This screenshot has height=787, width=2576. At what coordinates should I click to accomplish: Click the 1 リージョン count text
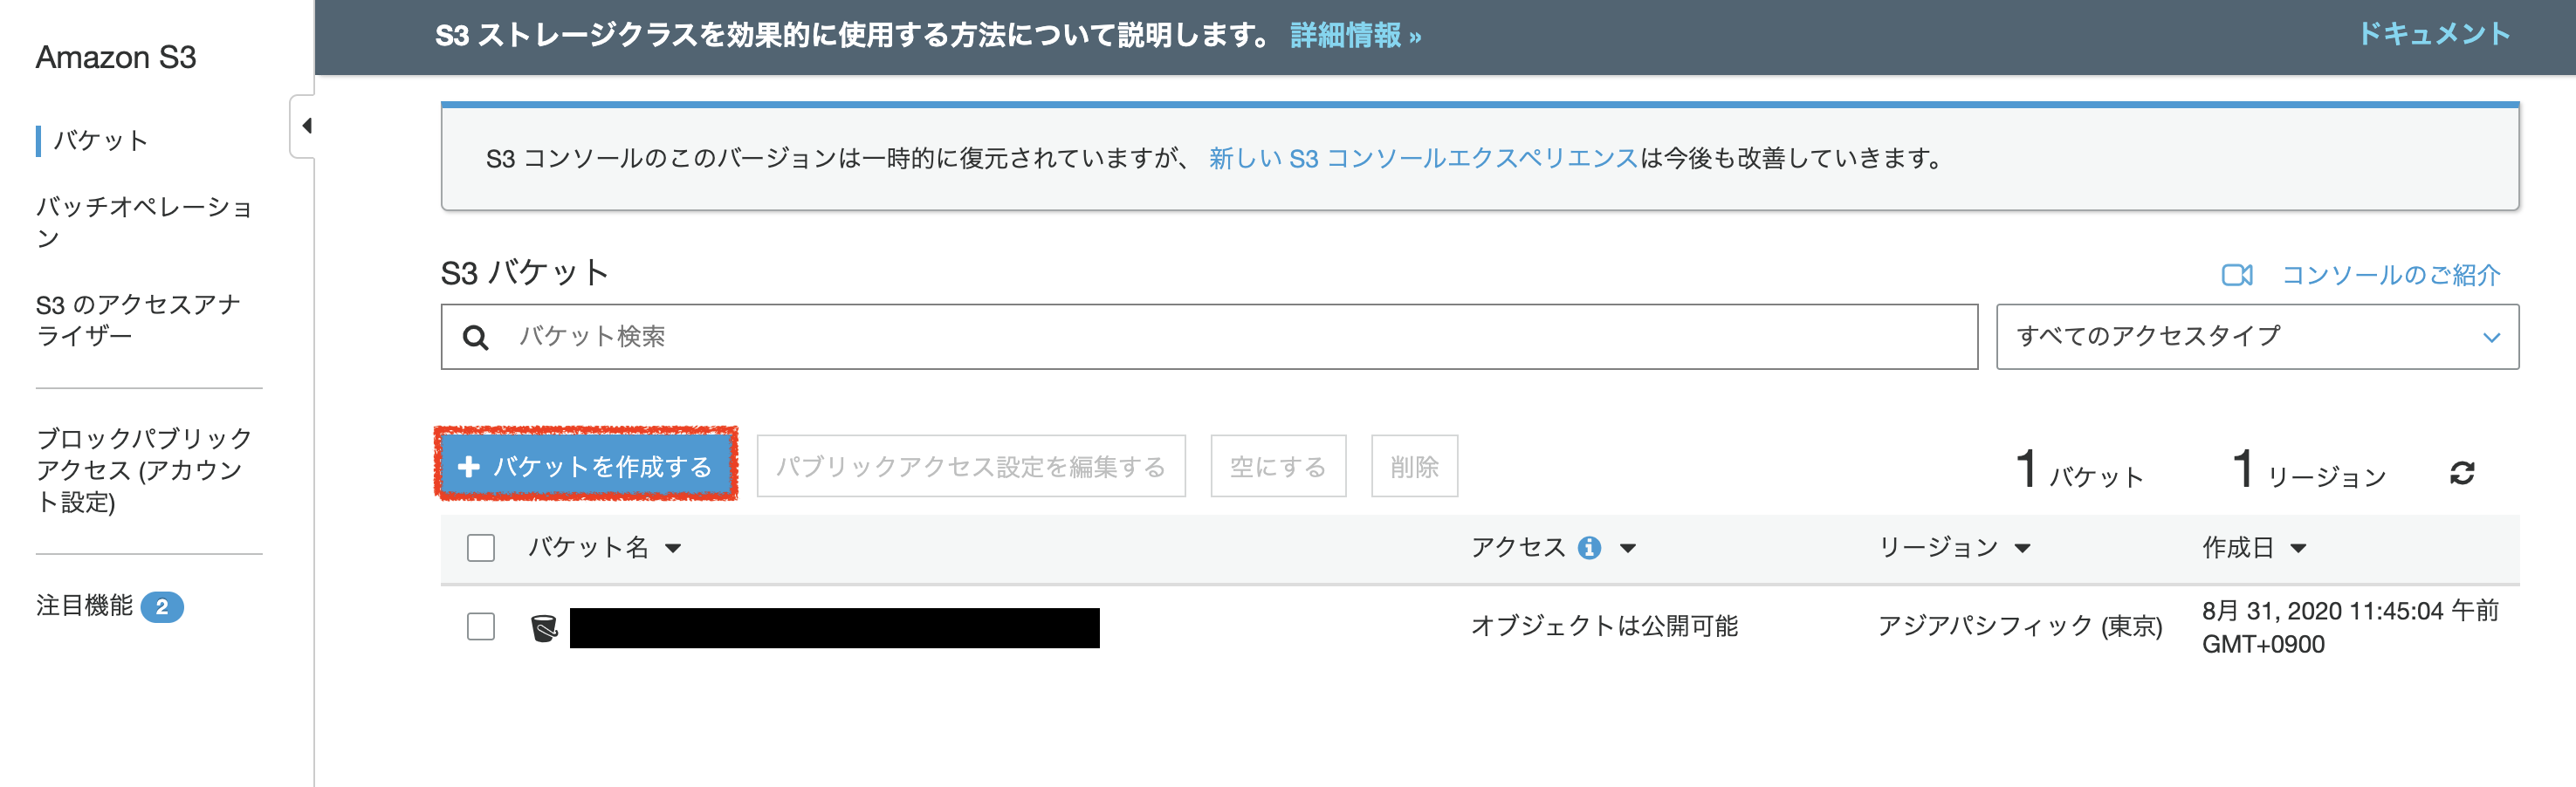click(2309, 470)
